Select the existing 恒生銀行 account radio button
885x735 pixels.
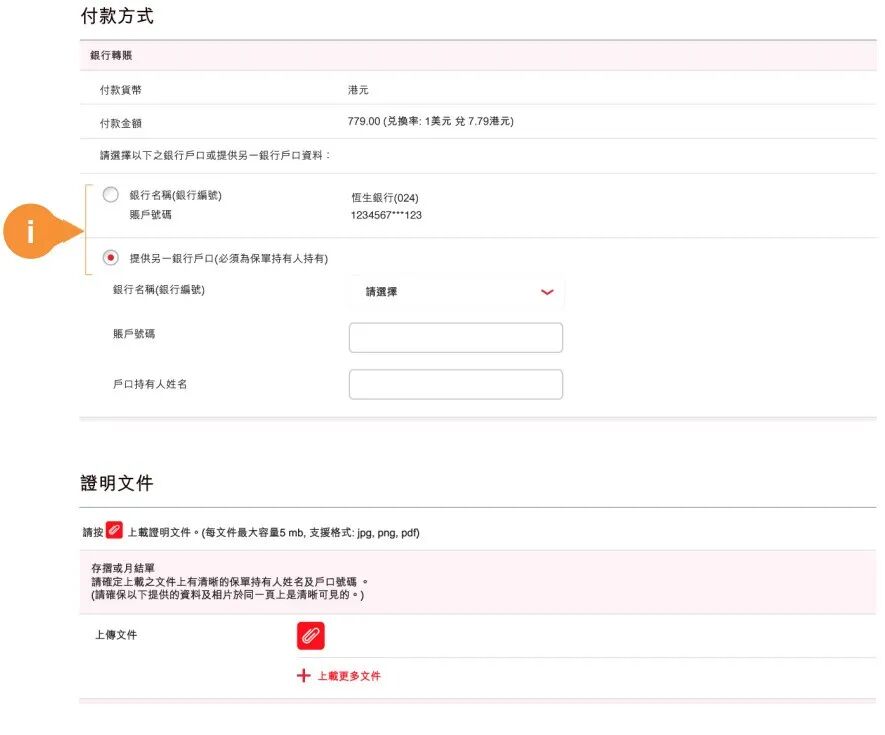pos(111,195)
